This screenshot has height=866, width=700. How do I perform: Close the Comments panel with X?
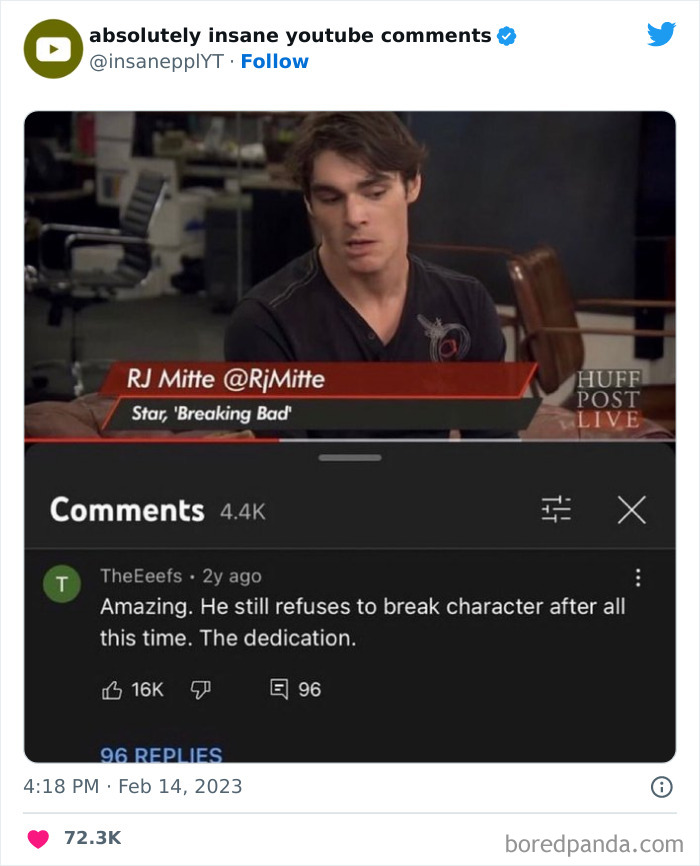click(631, 509)
